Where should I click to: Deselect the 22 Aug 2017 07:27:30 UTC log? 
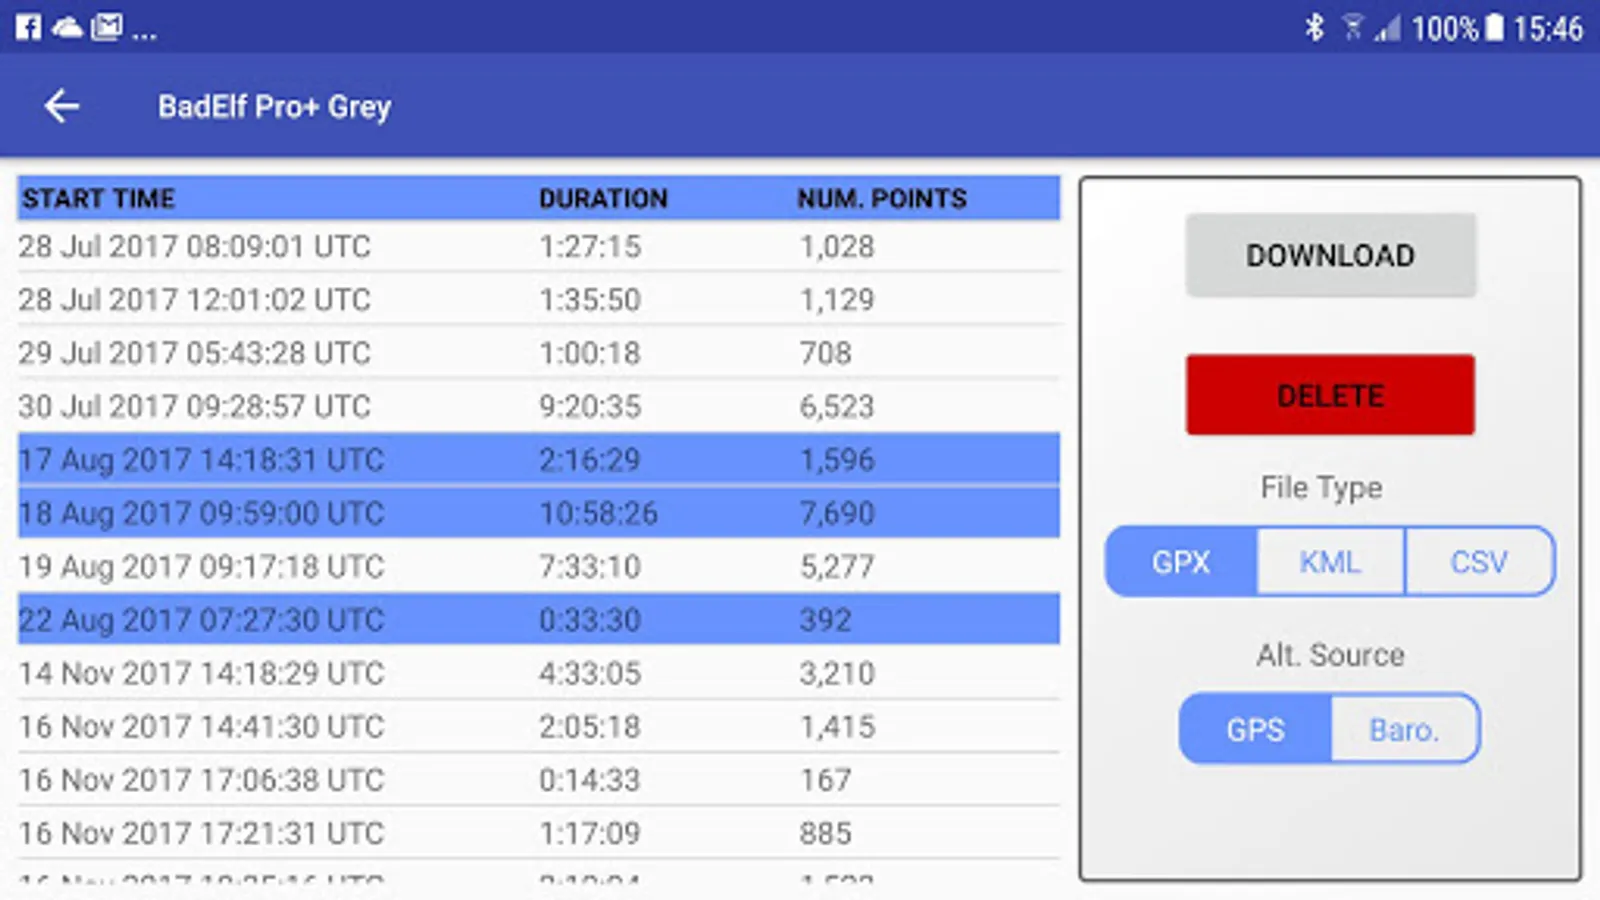[x=539, y=619]
